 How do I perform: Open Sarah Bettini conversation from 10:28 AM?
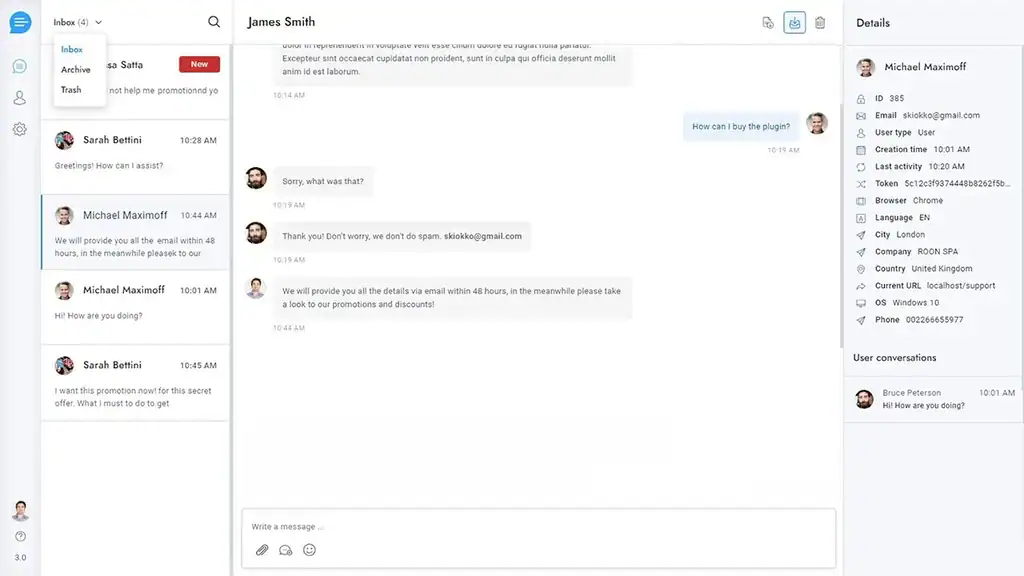pos(135,152)
